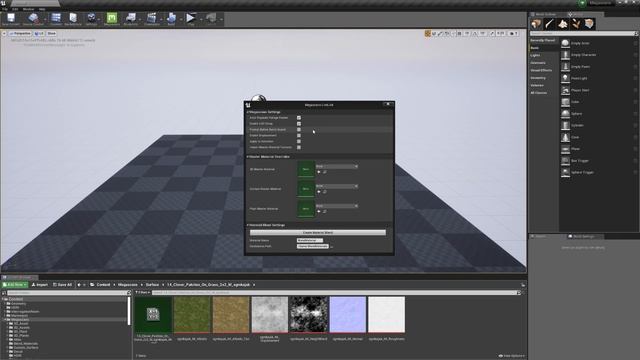Viewport: 640px width, 360px height.
Task: Click Megascans in the breadcrumb path
Action: point(128,284)
